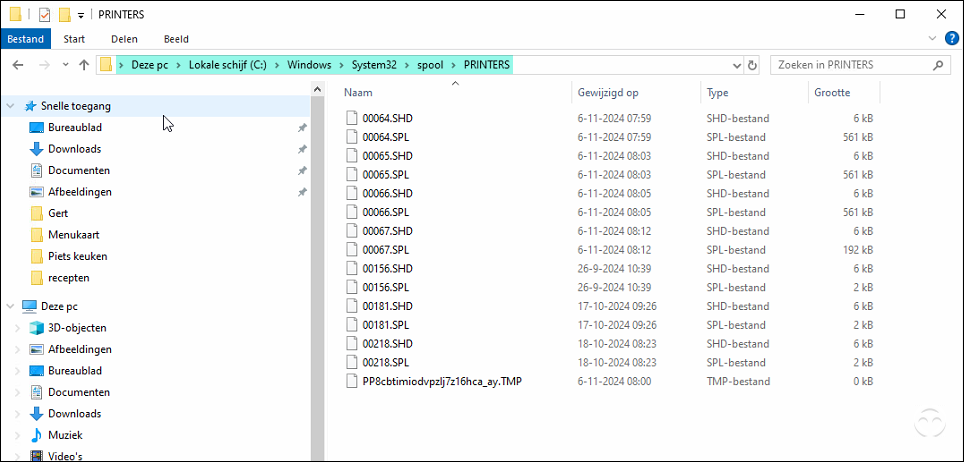Click the file icon beside 00065.SPL

coord(352,175)
